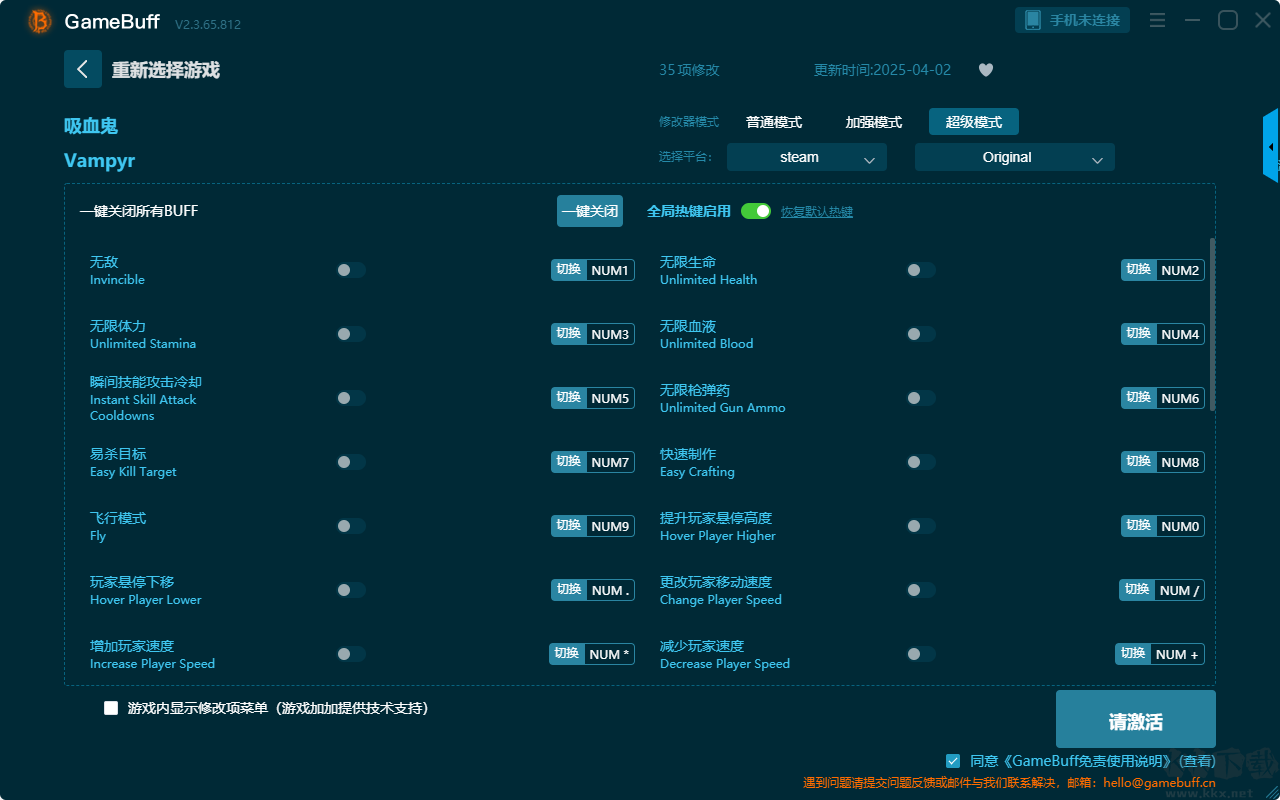The height and width of the screenshot is (800, 1280).
Task: Click the heart favorite icon
Action: point(985,70)
